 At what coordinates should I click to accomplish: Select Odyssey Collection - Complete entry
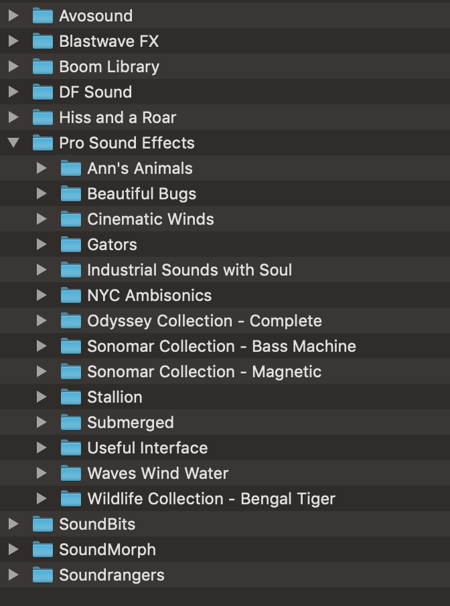205,321
